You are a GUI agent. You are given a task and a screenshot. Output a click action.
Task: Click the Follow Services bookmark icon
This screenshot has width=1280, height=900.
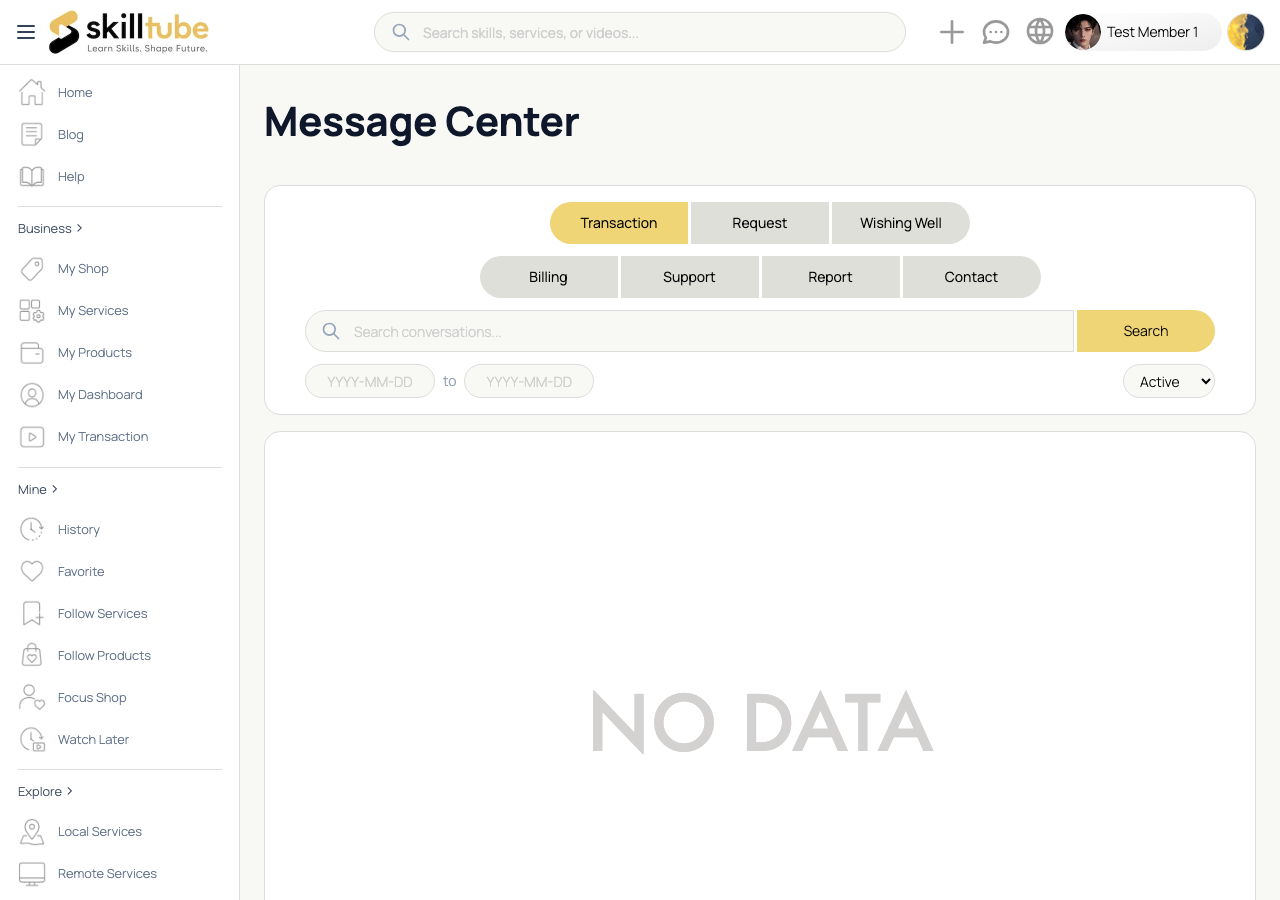point(32,613)
